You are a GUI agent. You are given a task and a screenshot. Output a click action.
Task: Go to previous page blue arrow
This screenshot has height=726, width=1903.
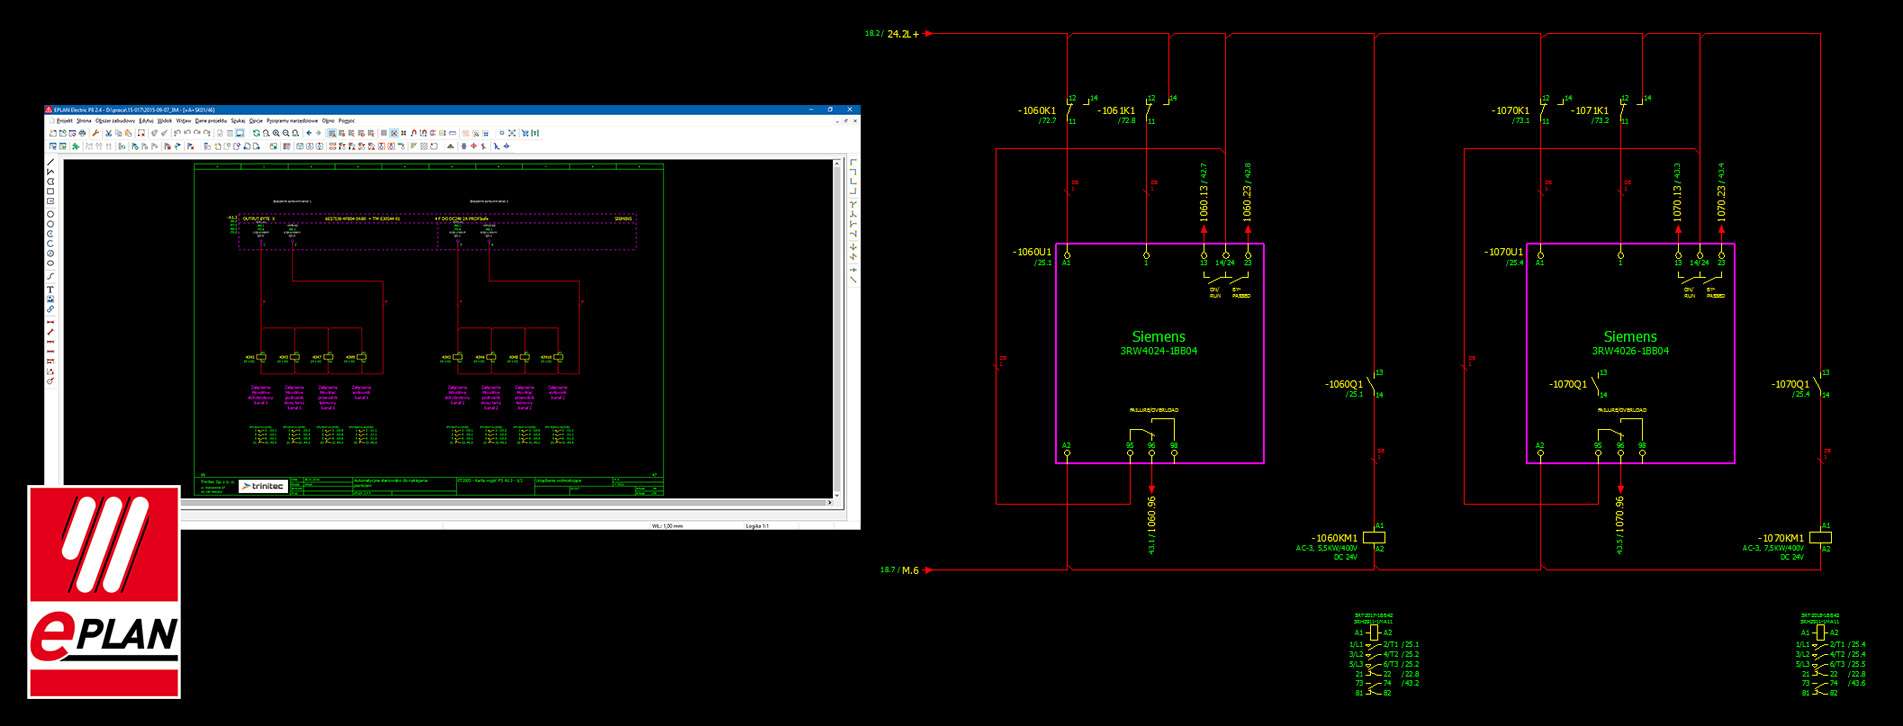309,133
